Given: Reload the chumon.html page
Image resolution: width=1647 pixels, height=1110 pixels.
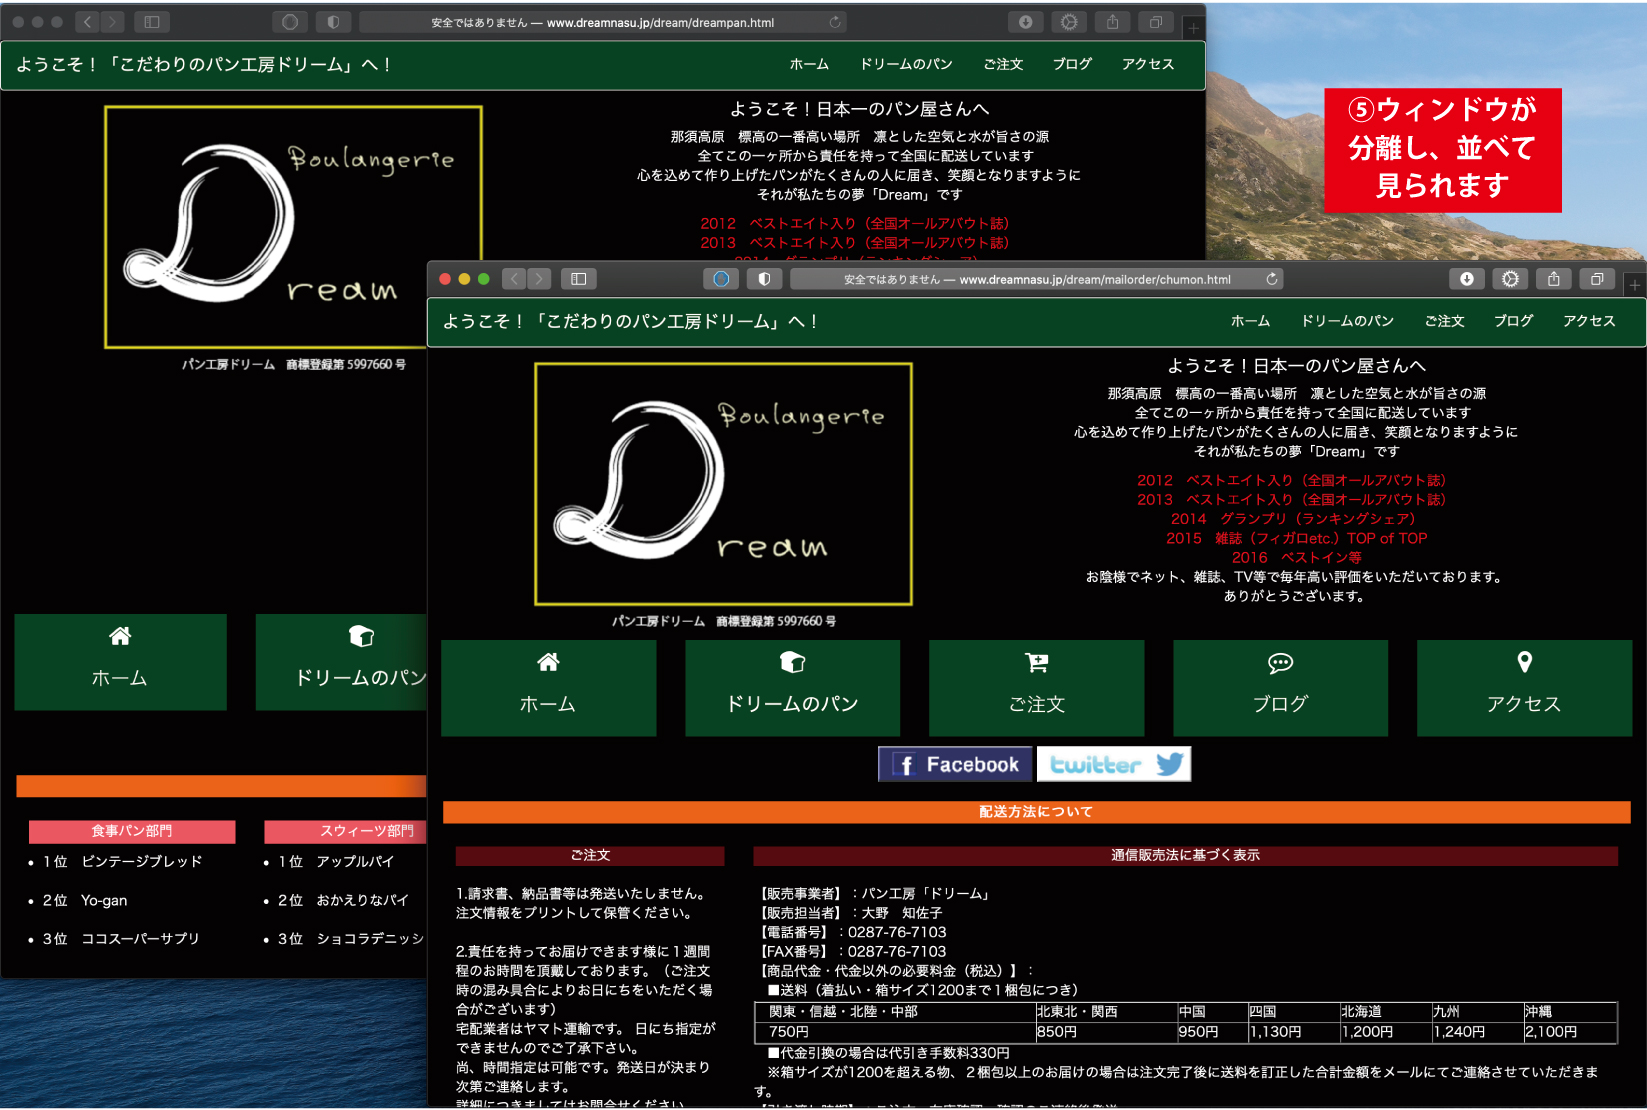Looking at the screenshot, I should (1272, 279).
